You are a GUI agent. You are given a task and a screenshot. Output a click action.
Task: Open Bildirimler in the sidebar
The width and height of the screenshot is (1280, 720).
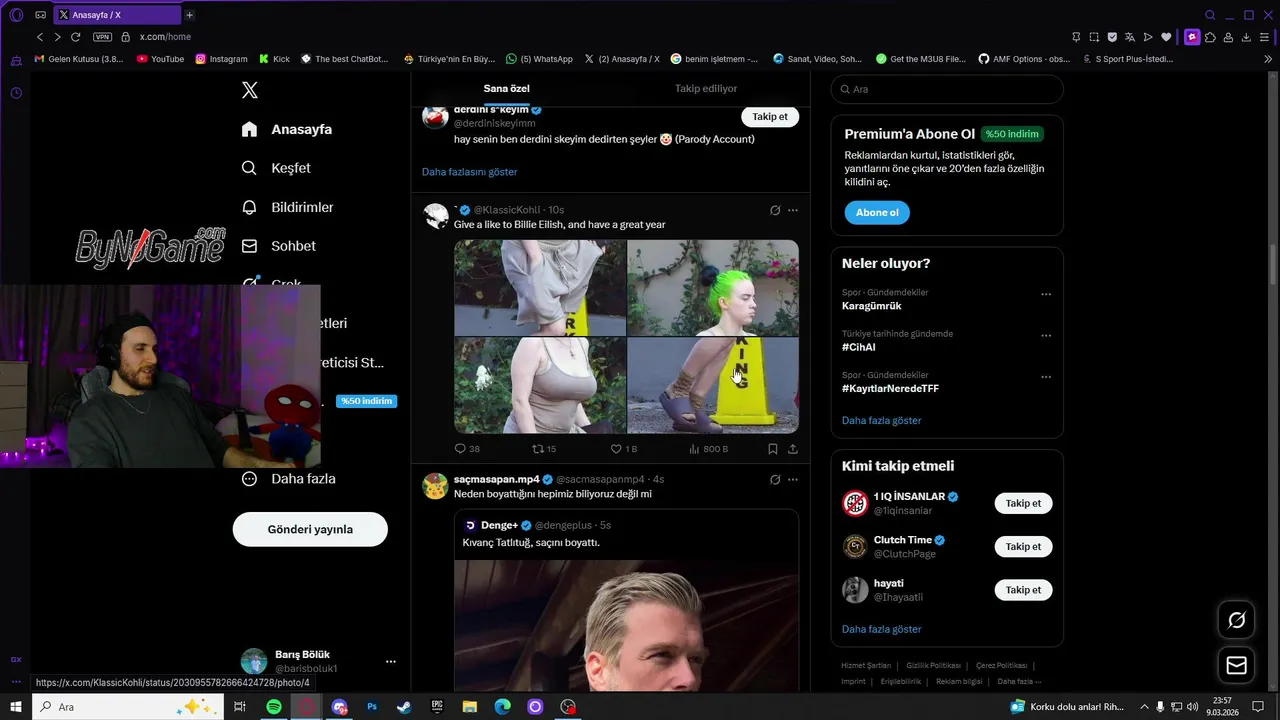pos(287,207)
